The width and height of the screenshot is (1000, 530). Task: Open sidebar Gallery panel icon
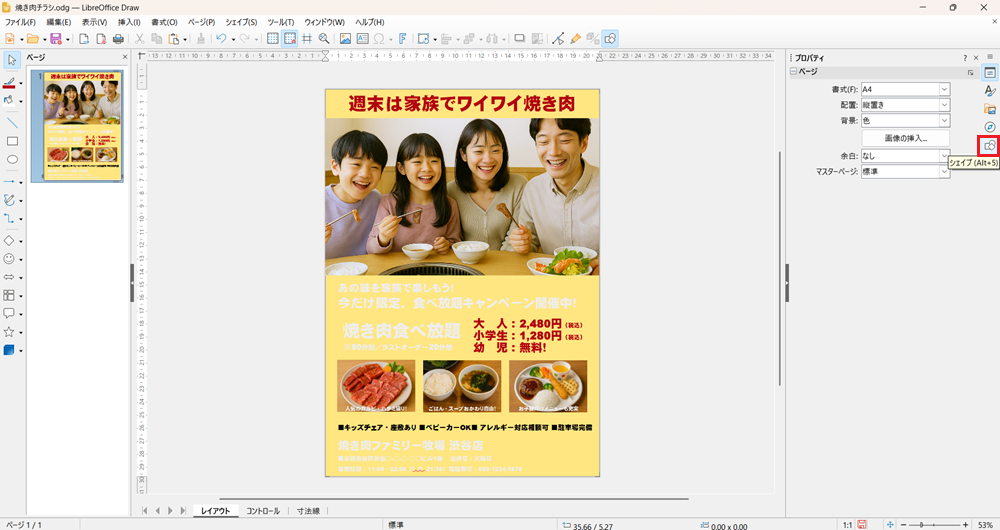pos(990,109)
